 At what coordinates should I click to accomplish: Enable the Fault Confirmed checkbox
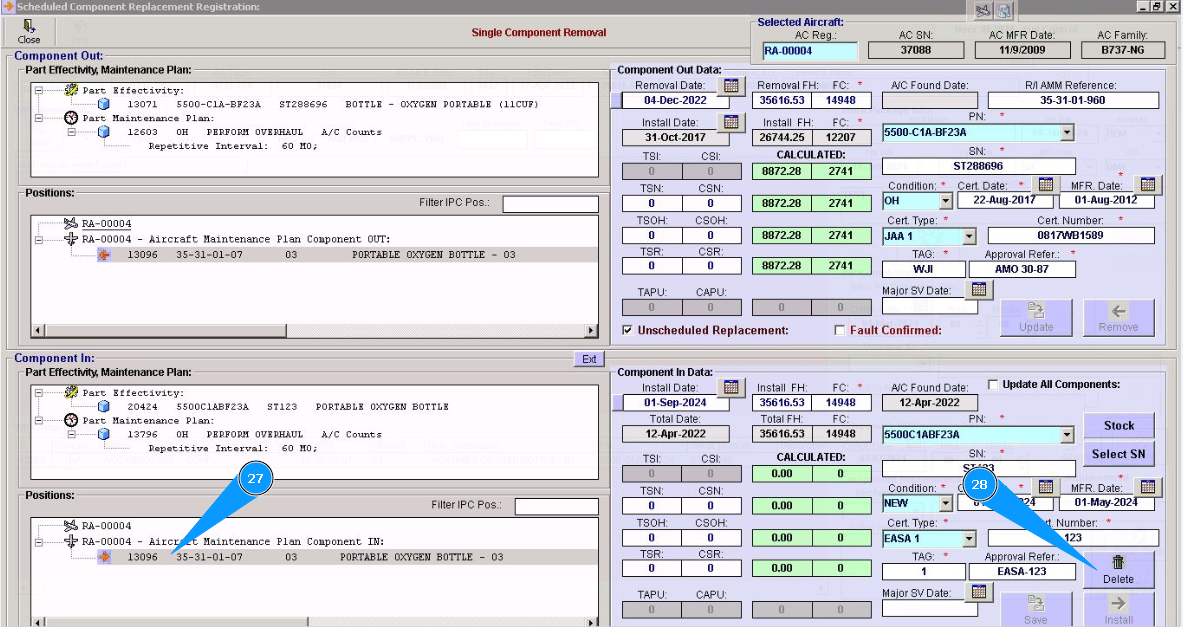(x=840, y=330)
